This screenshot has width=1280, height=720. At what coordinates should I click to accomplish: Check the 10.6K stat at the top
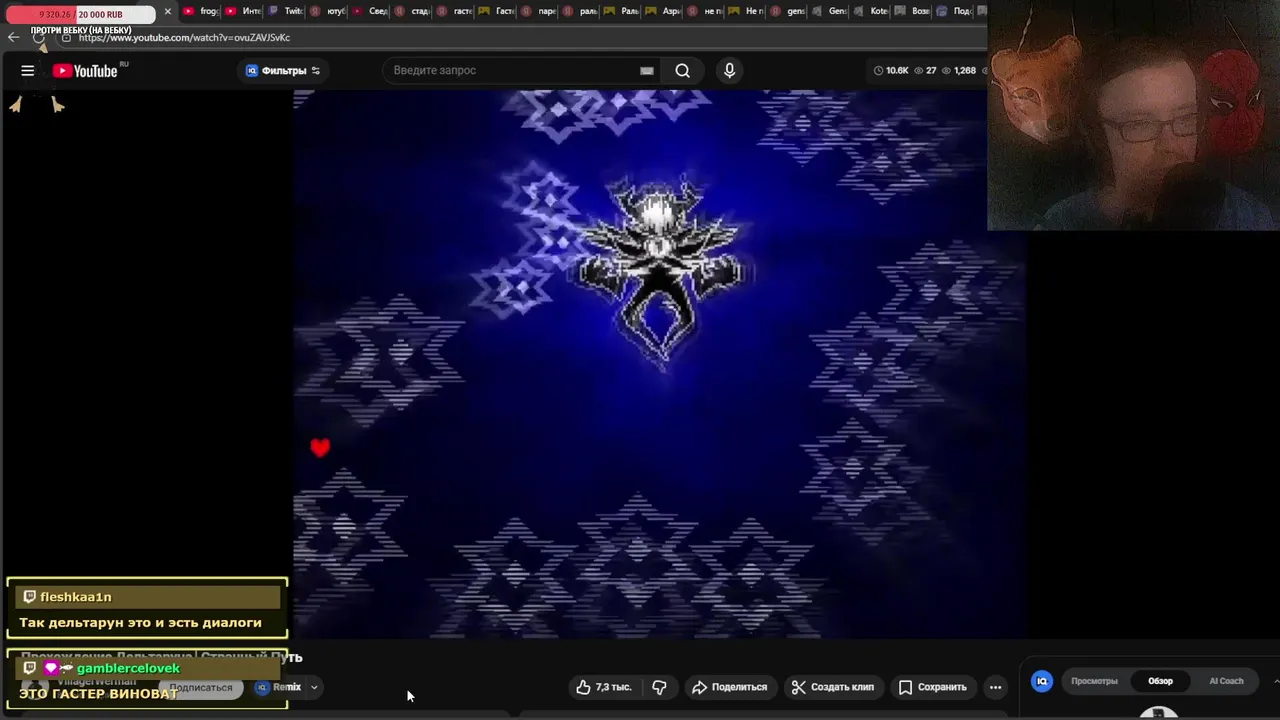(x=891, y=71)
